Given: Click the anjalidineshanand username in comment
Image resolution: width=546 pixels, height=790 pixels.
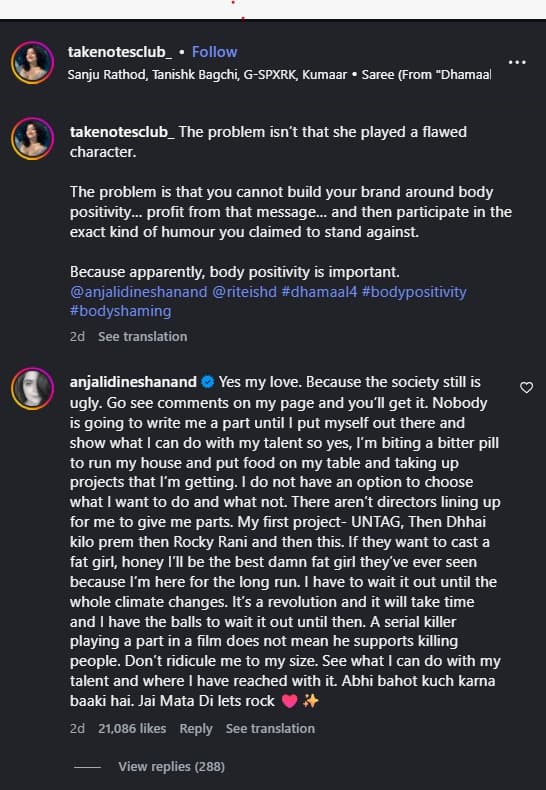Looking at the screenshot, I should [x=133, y=382].
